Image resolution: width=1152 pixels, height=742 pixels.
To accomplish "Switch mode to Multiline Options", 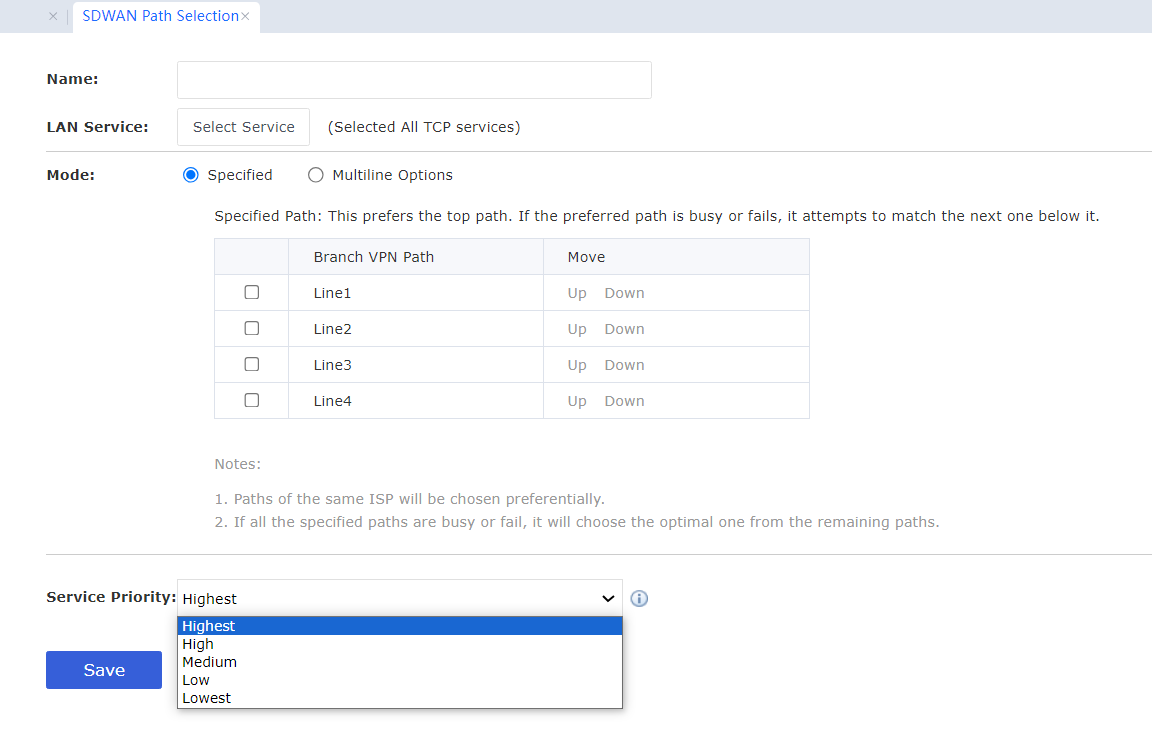I will coord(316,175).
